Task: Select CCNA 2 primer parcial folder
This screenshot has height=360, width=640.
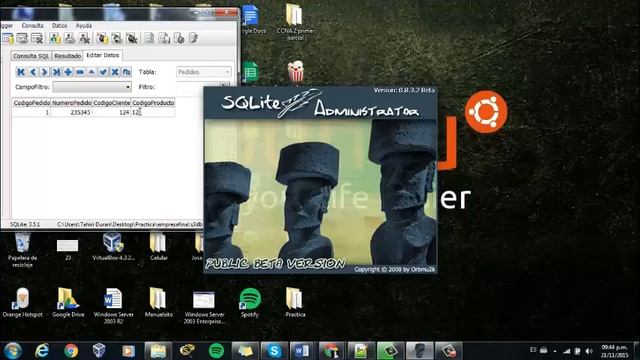Action: click(x=295, y=22)
